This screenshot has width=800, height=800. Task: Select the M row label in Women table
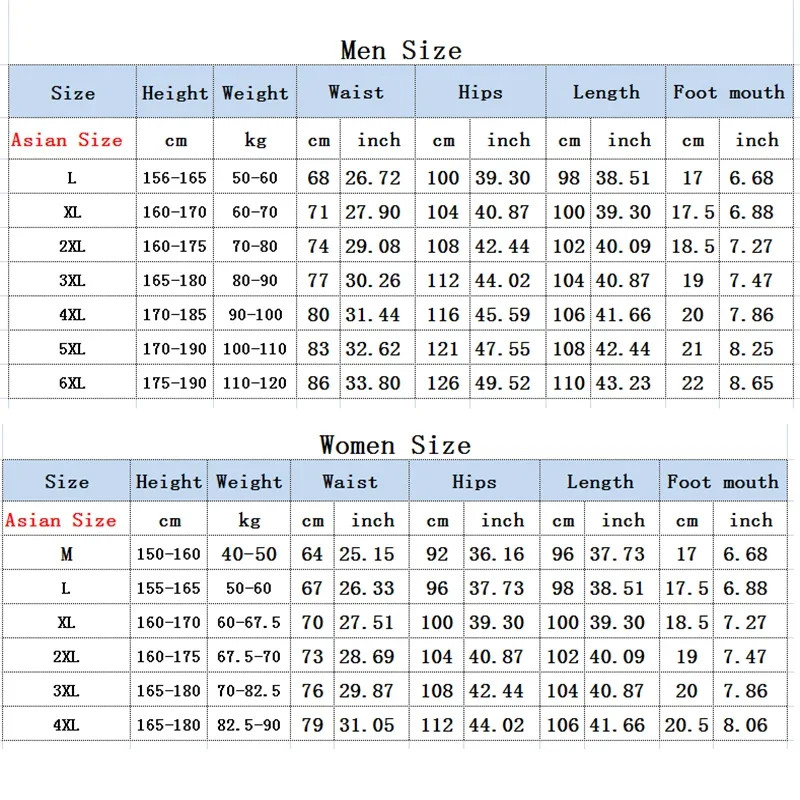pos(66,554)
